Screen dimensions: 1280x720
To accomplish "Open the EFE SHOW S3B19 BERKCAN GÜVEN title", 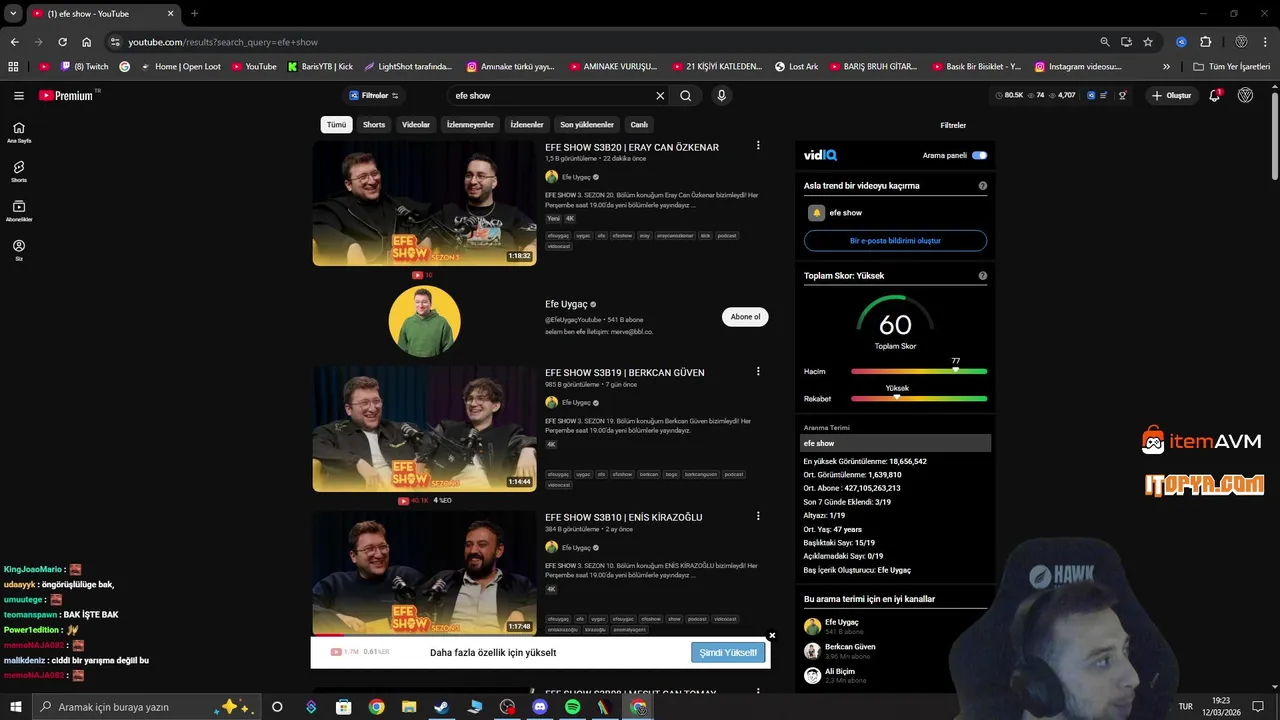I will coord(625,373).
